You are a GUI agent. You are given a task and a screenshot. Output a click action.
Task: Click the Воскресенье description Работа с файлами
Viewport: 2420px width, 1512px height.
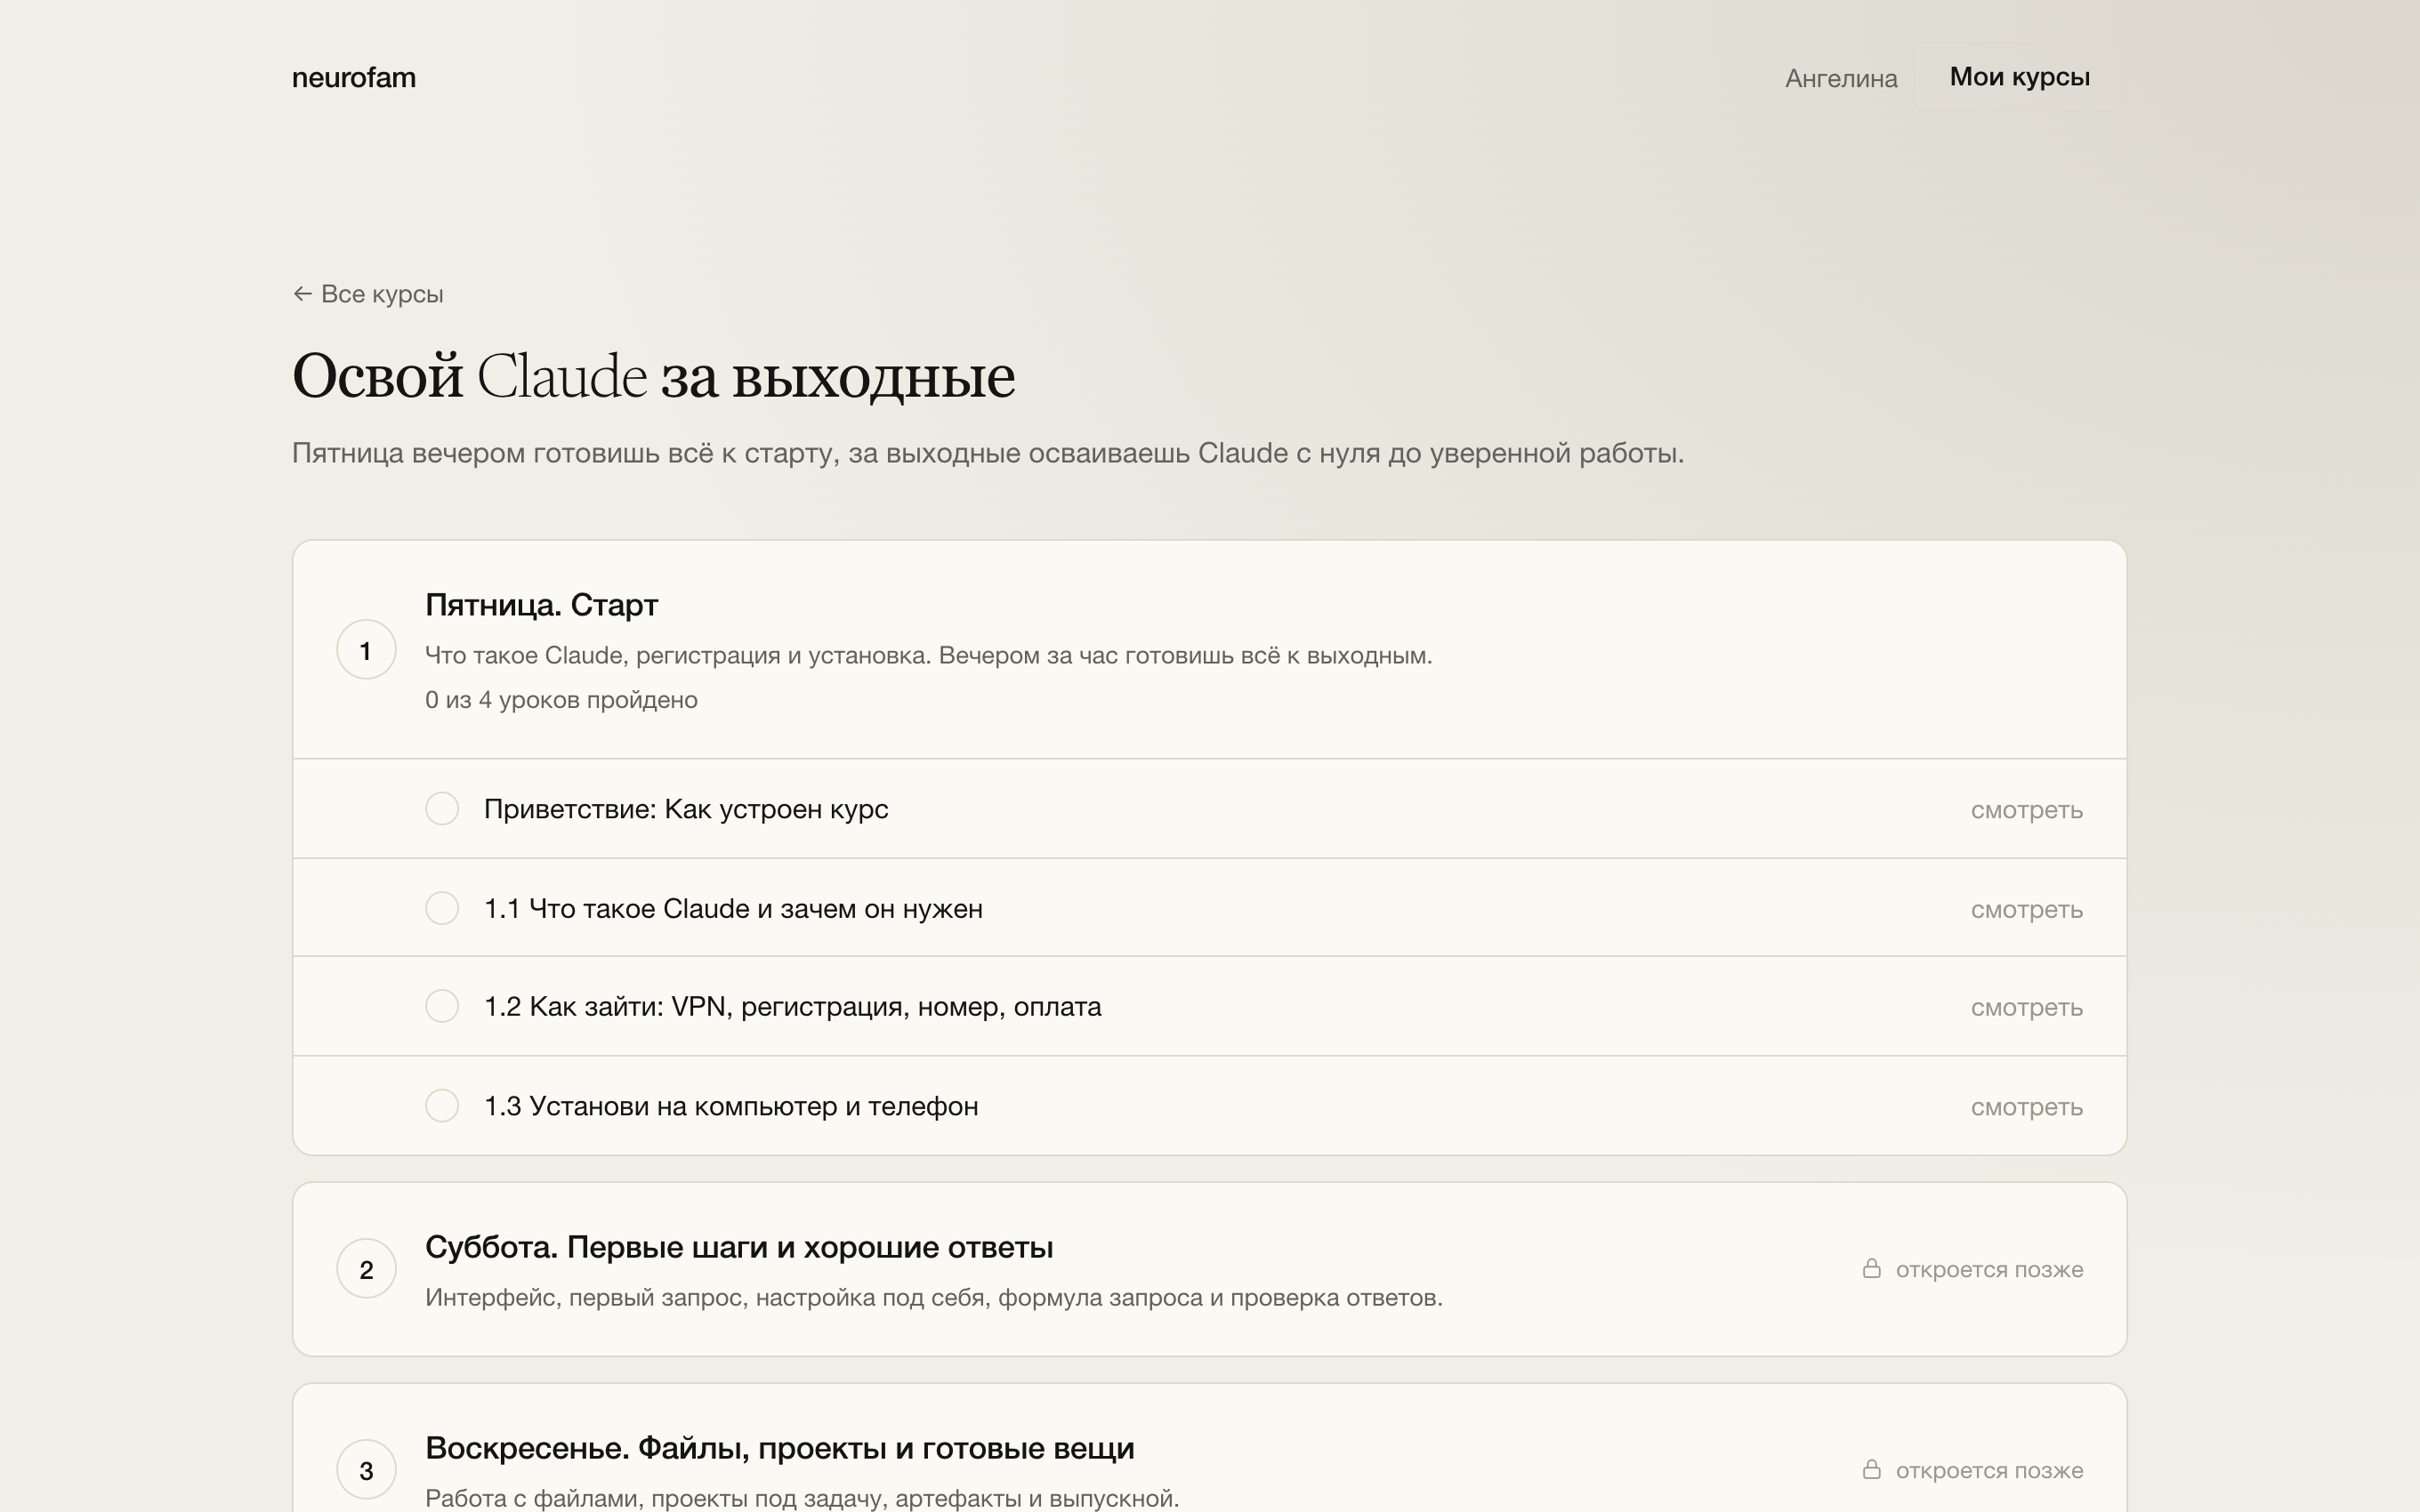(x=802, y=1498)
